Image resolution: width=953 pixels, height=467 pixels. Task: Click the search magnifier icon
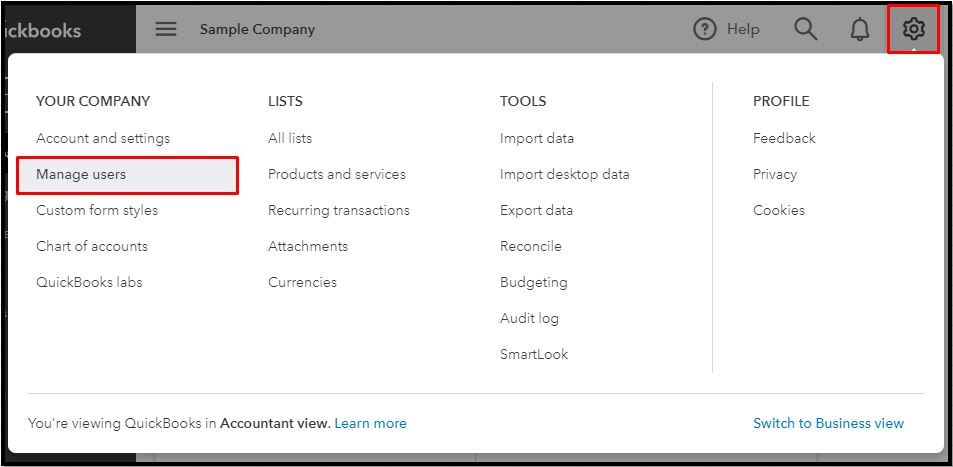pos(806,29)
